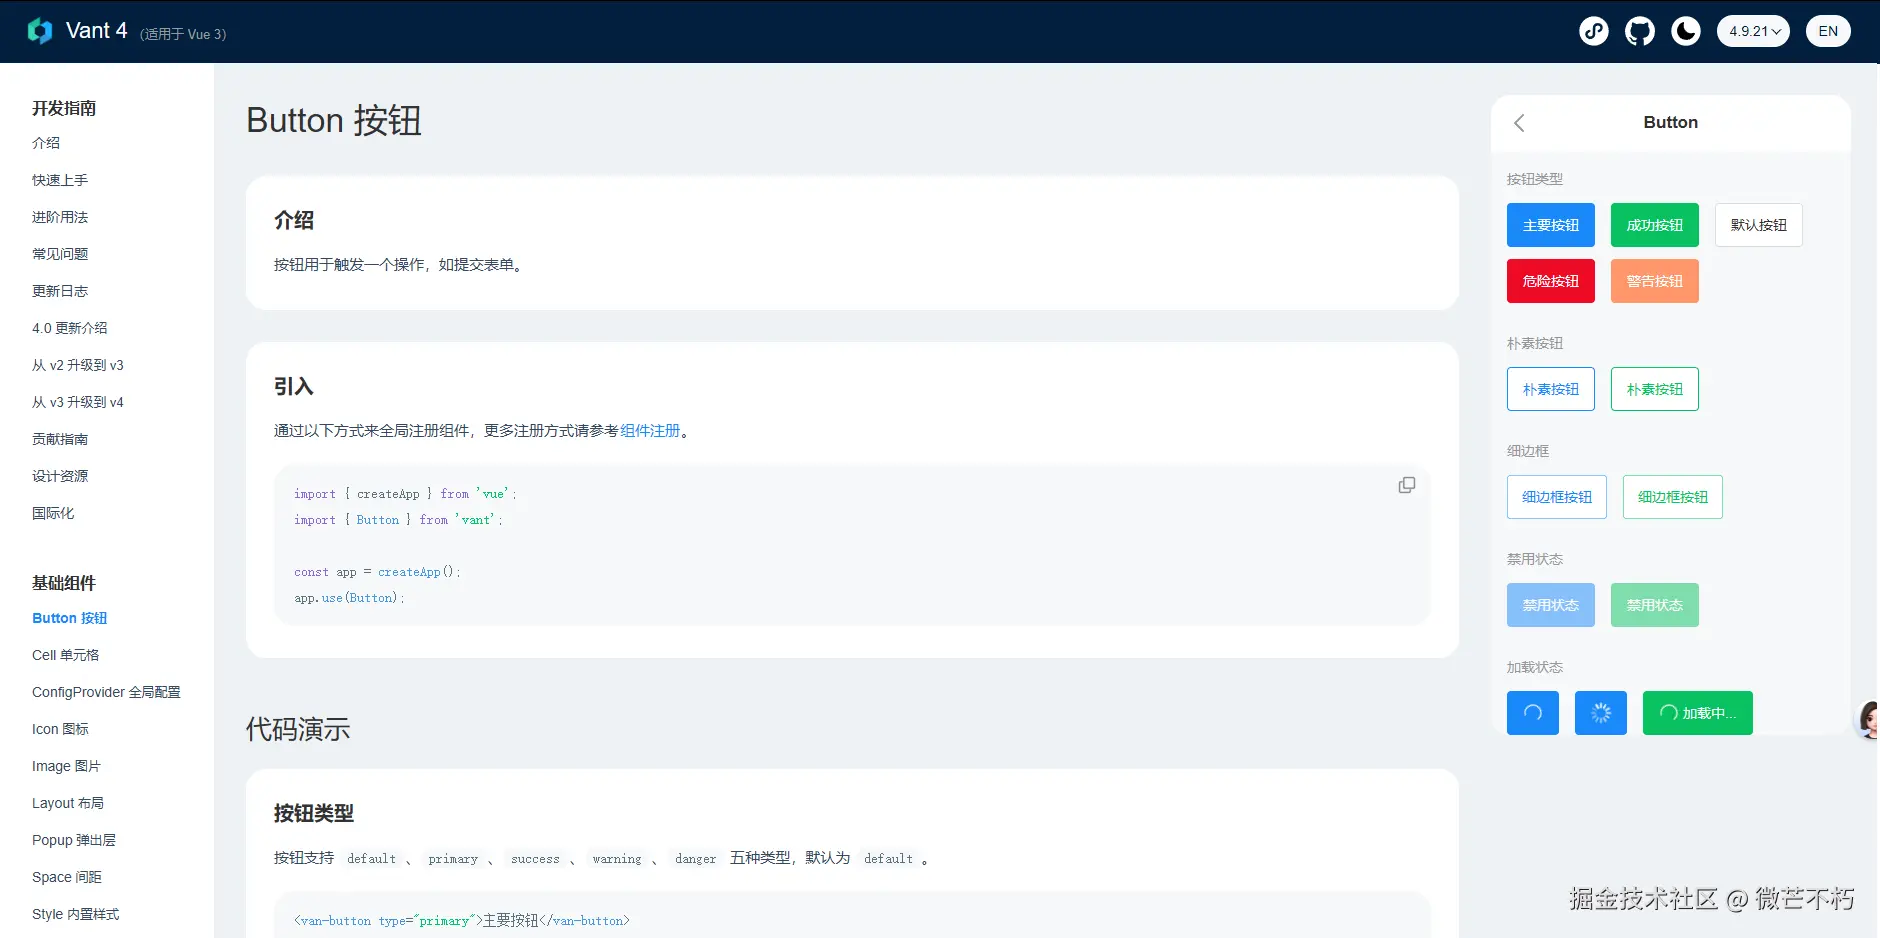Click the 'danger' inline code word
Screen dimensions: 1880x938
click(695, 859)
